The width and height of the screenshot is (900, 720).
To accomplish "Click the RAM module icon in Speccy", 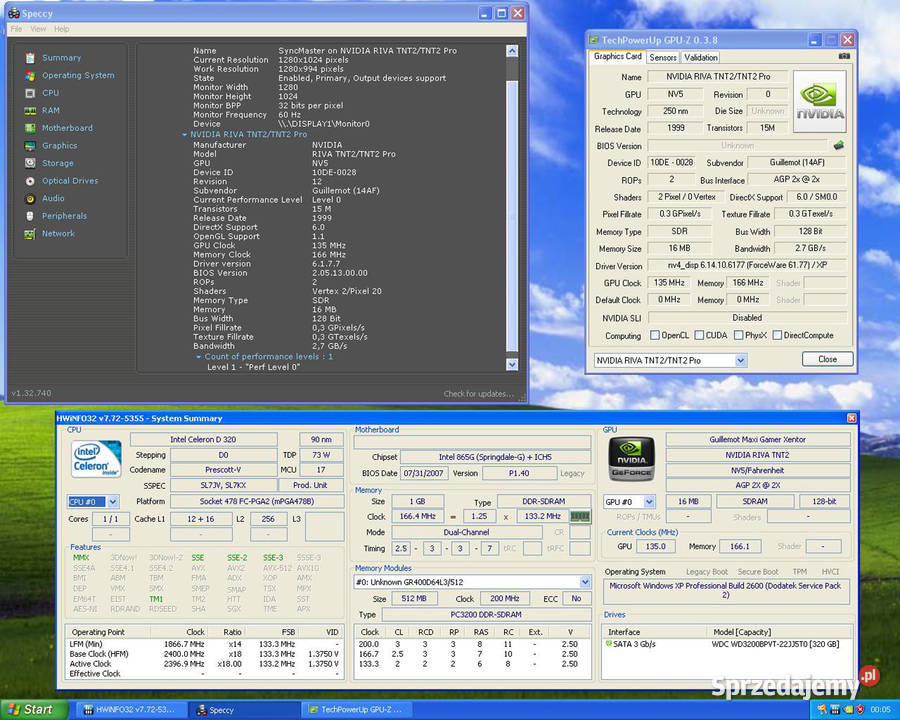I will tap(30, 111).
